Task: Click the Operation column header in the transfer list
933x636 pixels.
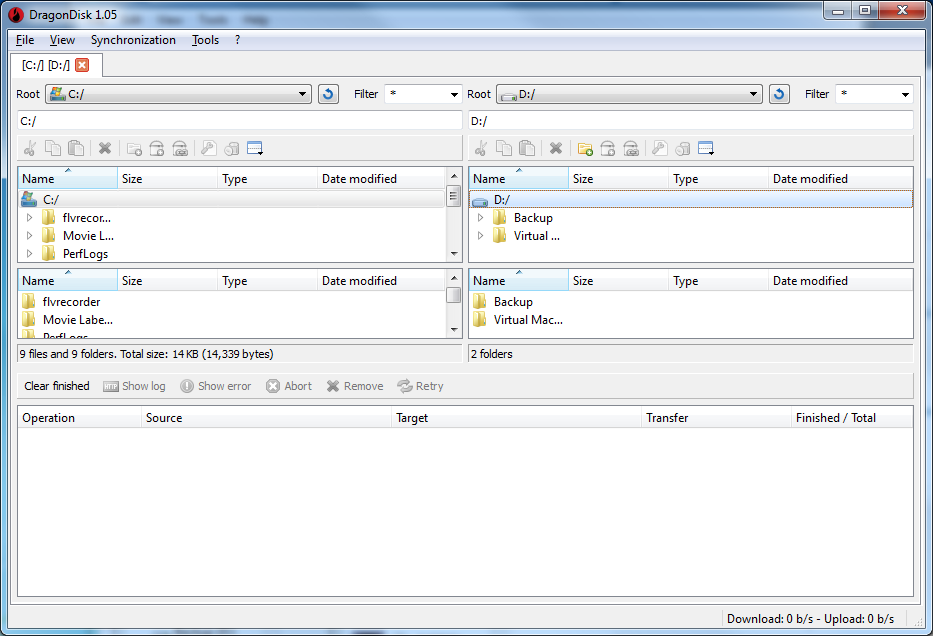Action: pos(79,418)
